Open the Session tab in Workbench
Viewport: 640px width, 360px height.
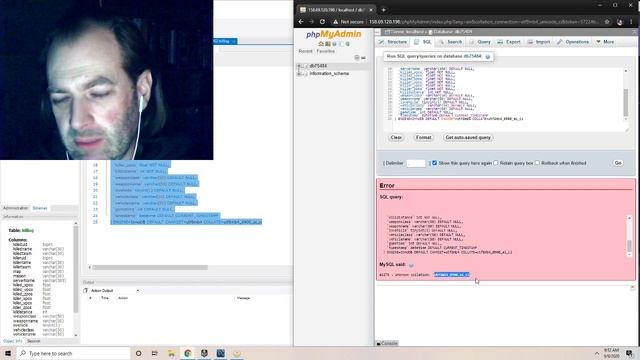[x=33, y=341]
